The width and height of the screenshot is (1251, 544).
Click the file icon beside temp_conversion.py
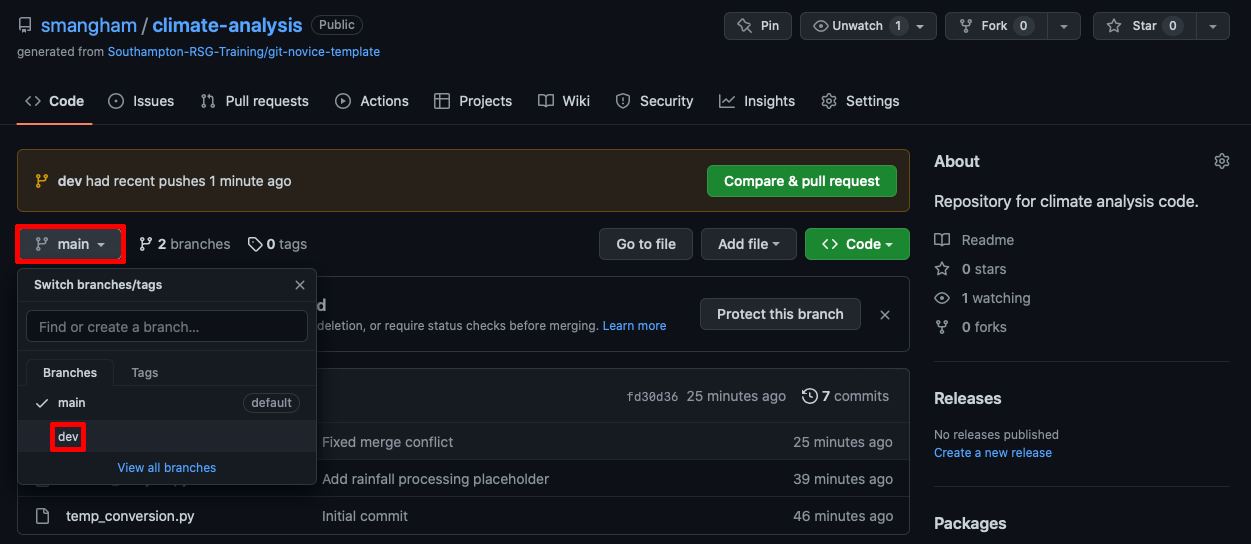coord(42,516)
